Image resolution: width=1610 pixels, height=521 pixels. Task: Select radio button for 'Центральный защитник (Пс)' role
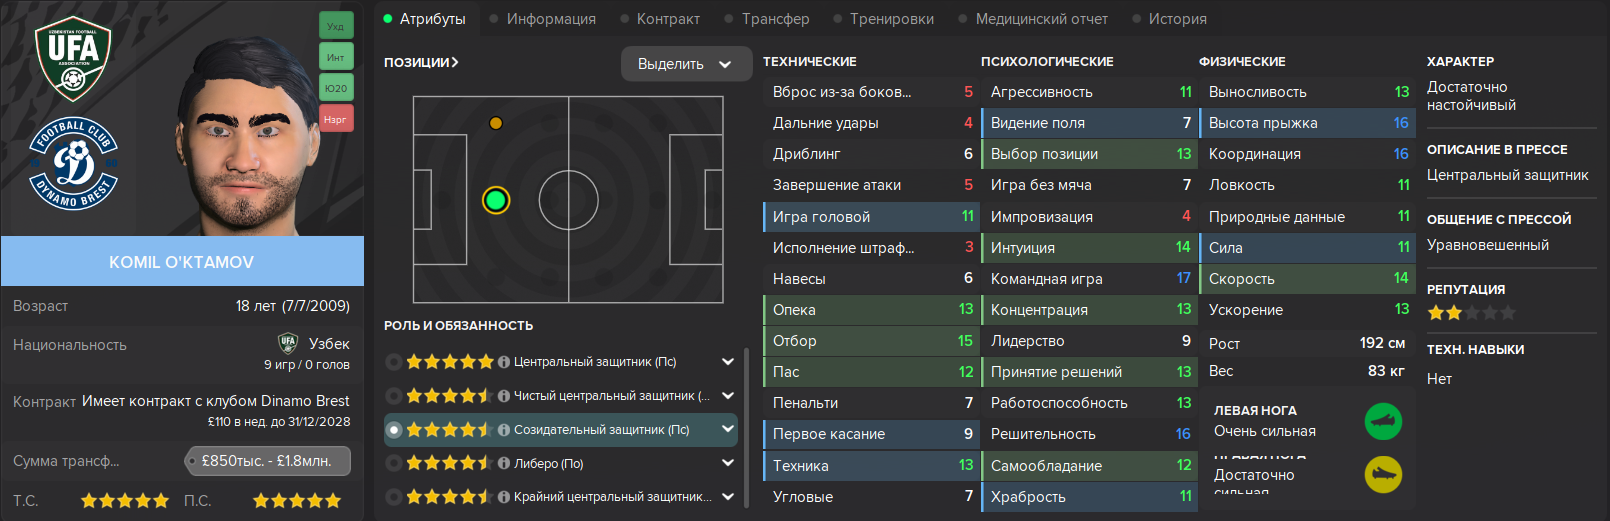tap(394, 362)
